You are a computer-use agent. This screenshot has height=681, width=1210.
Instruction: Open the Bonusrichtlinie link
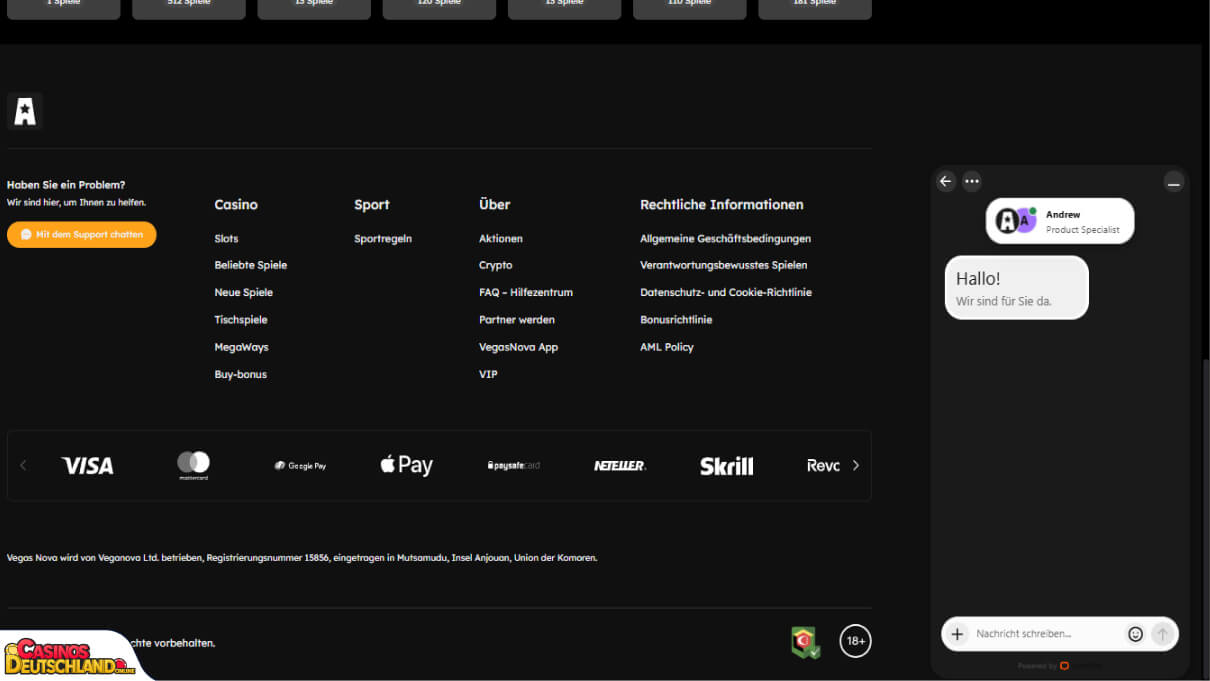click(x=676, y=320)
